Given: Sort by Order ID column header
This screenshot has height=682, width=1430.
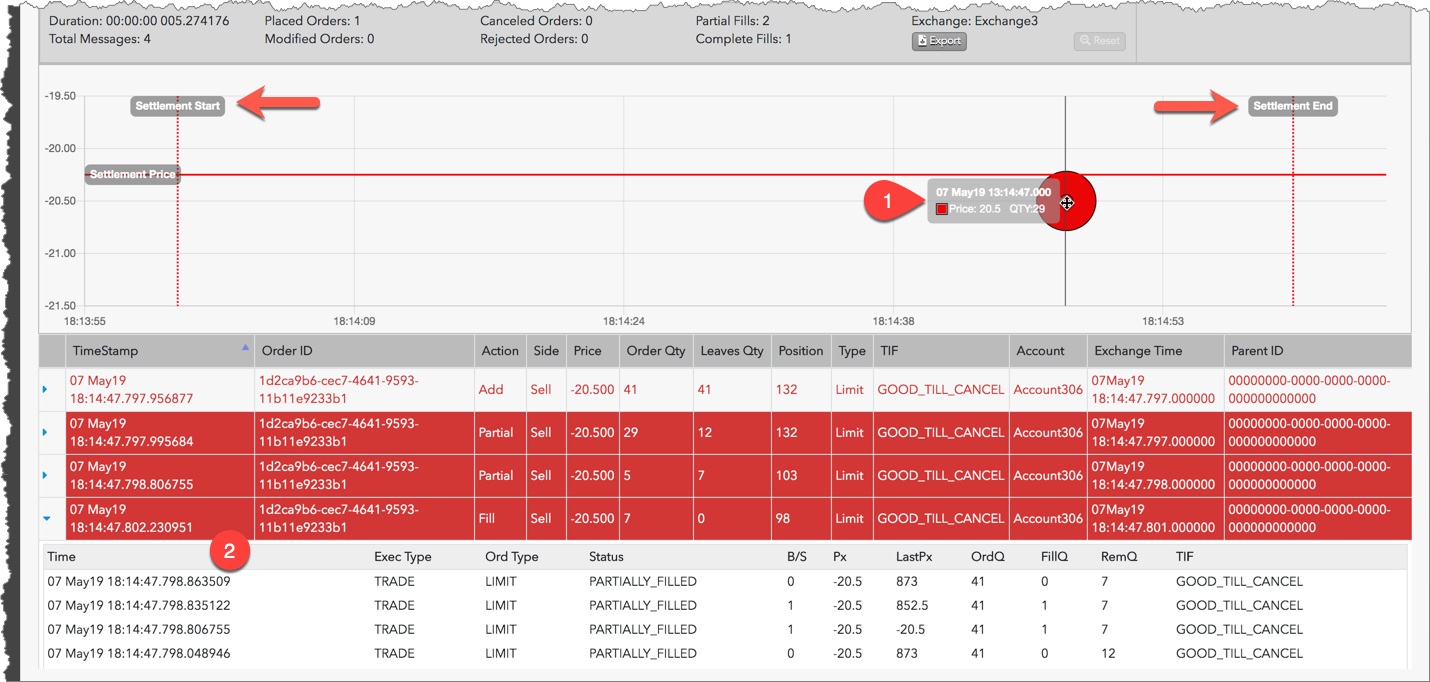Looking at the screenshot, I should pos(286,351).
